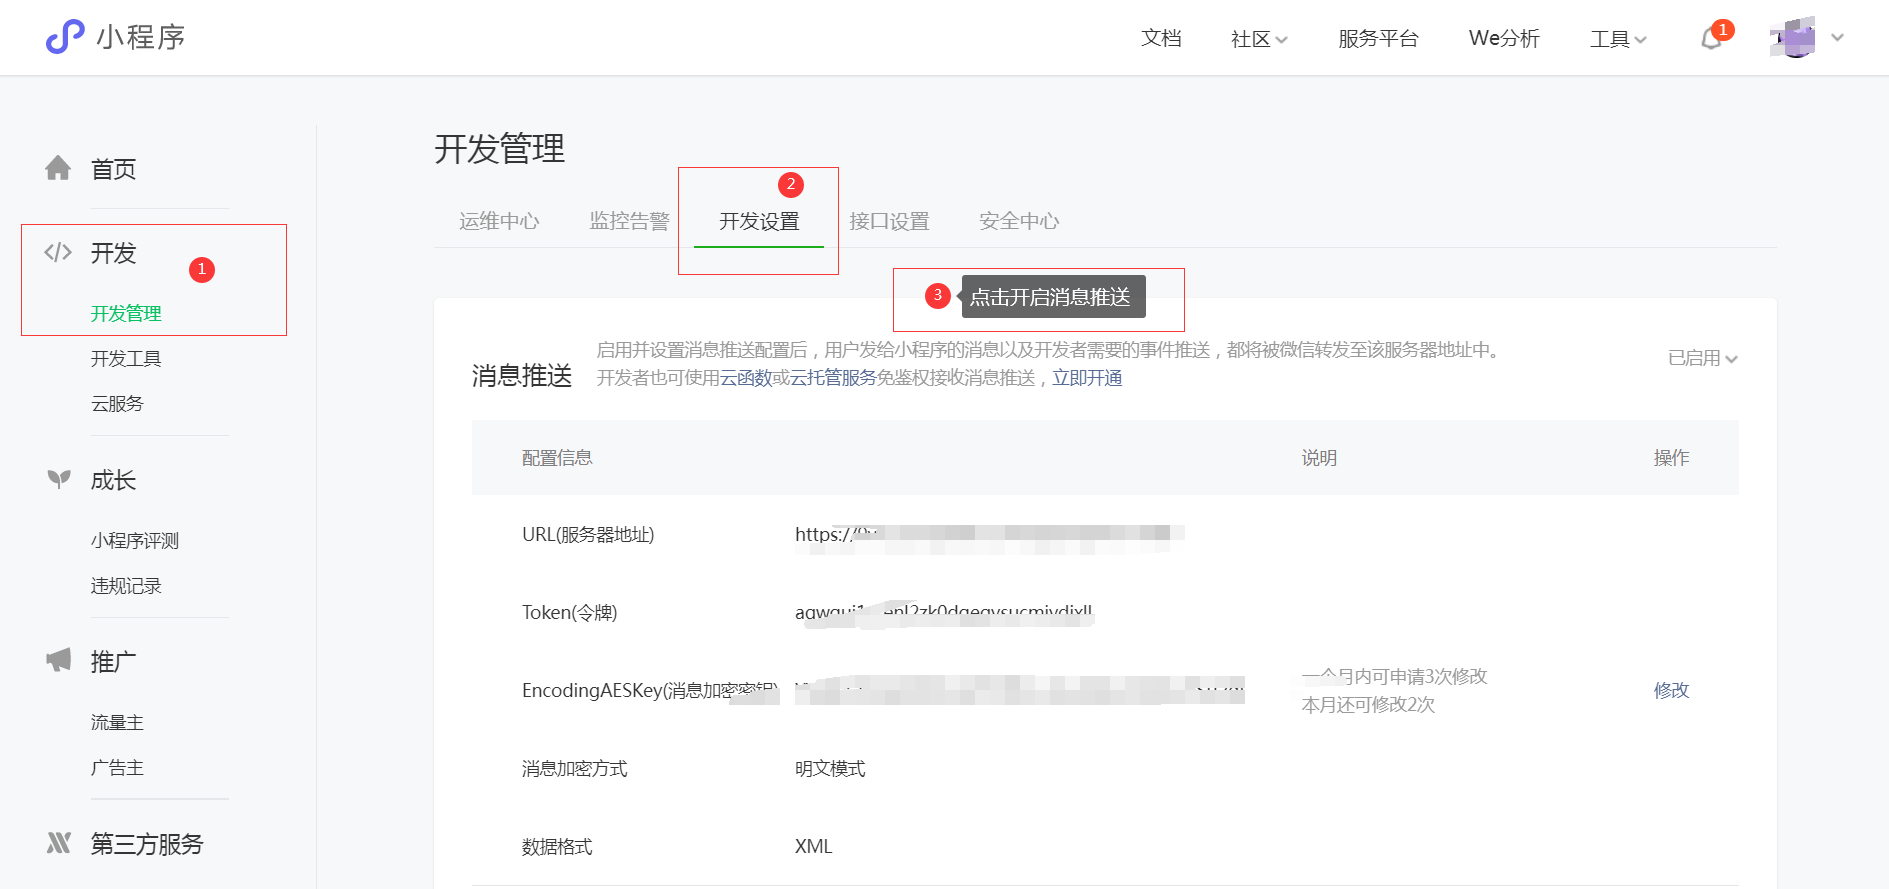Click the home icon beside 首页
Viewport: 1889px width, 889px height.
pyautogui.click(x=58, y=168)
